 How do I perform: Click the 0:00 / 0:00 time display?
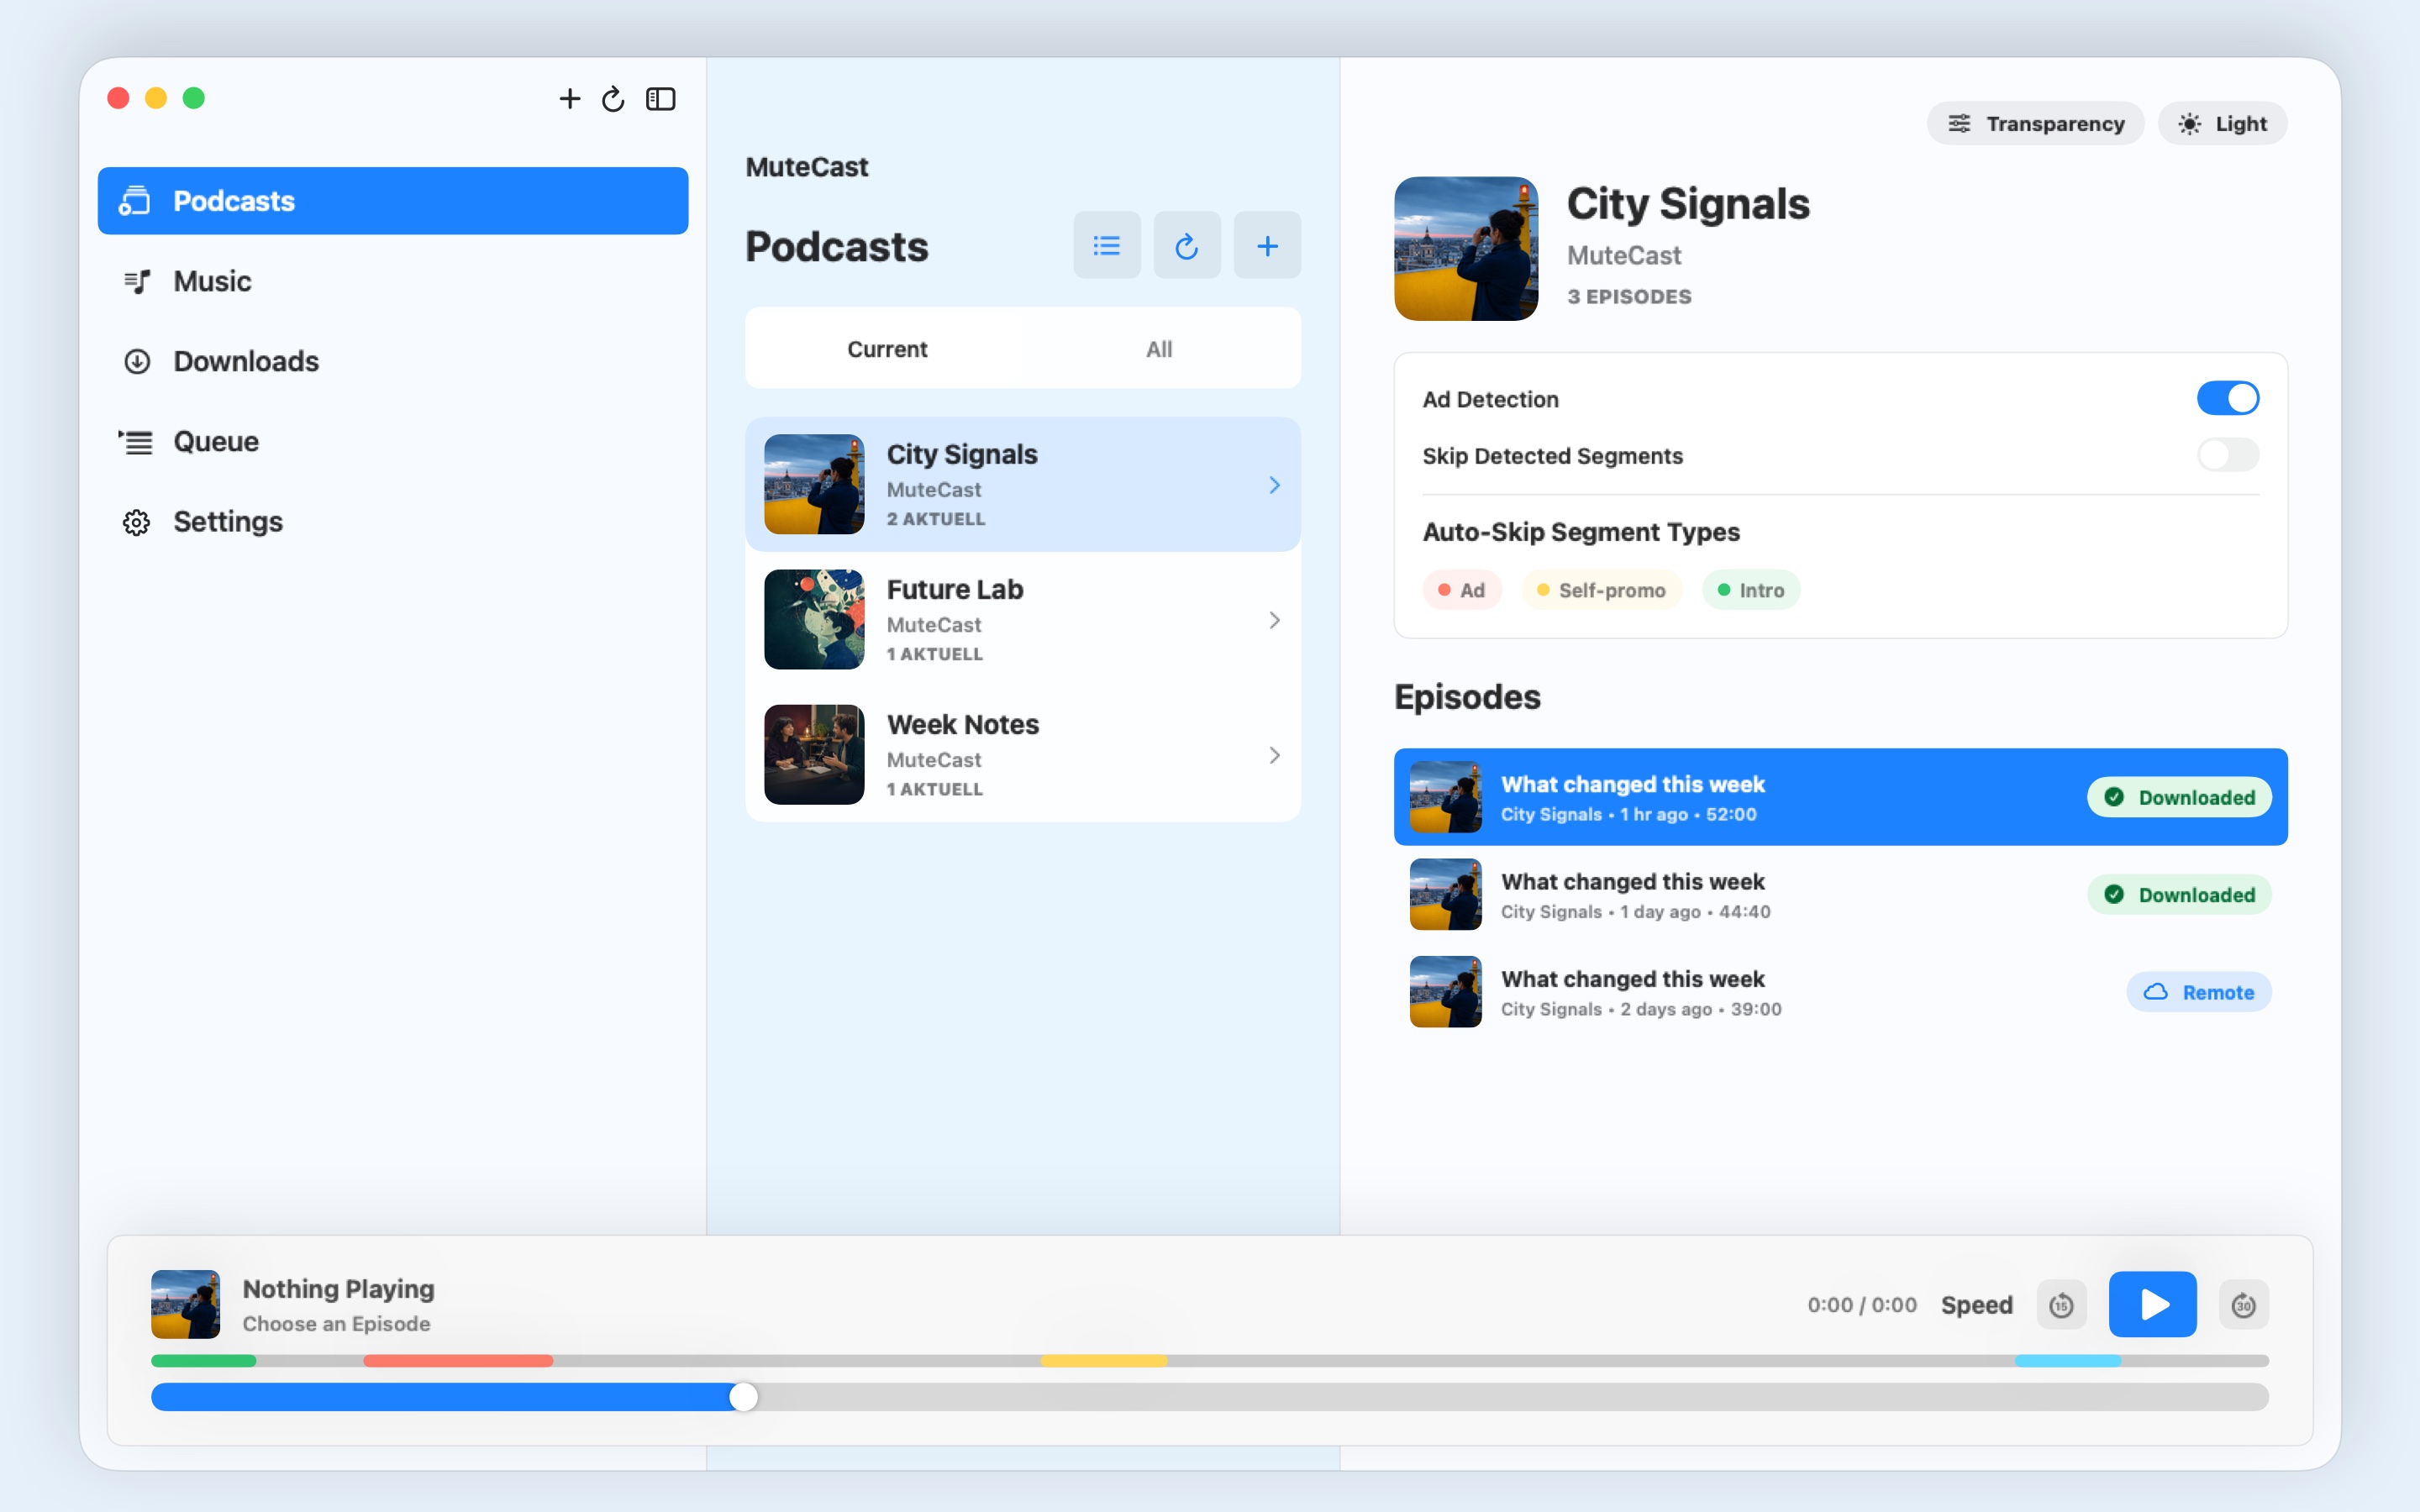tap(1862, 1305)
